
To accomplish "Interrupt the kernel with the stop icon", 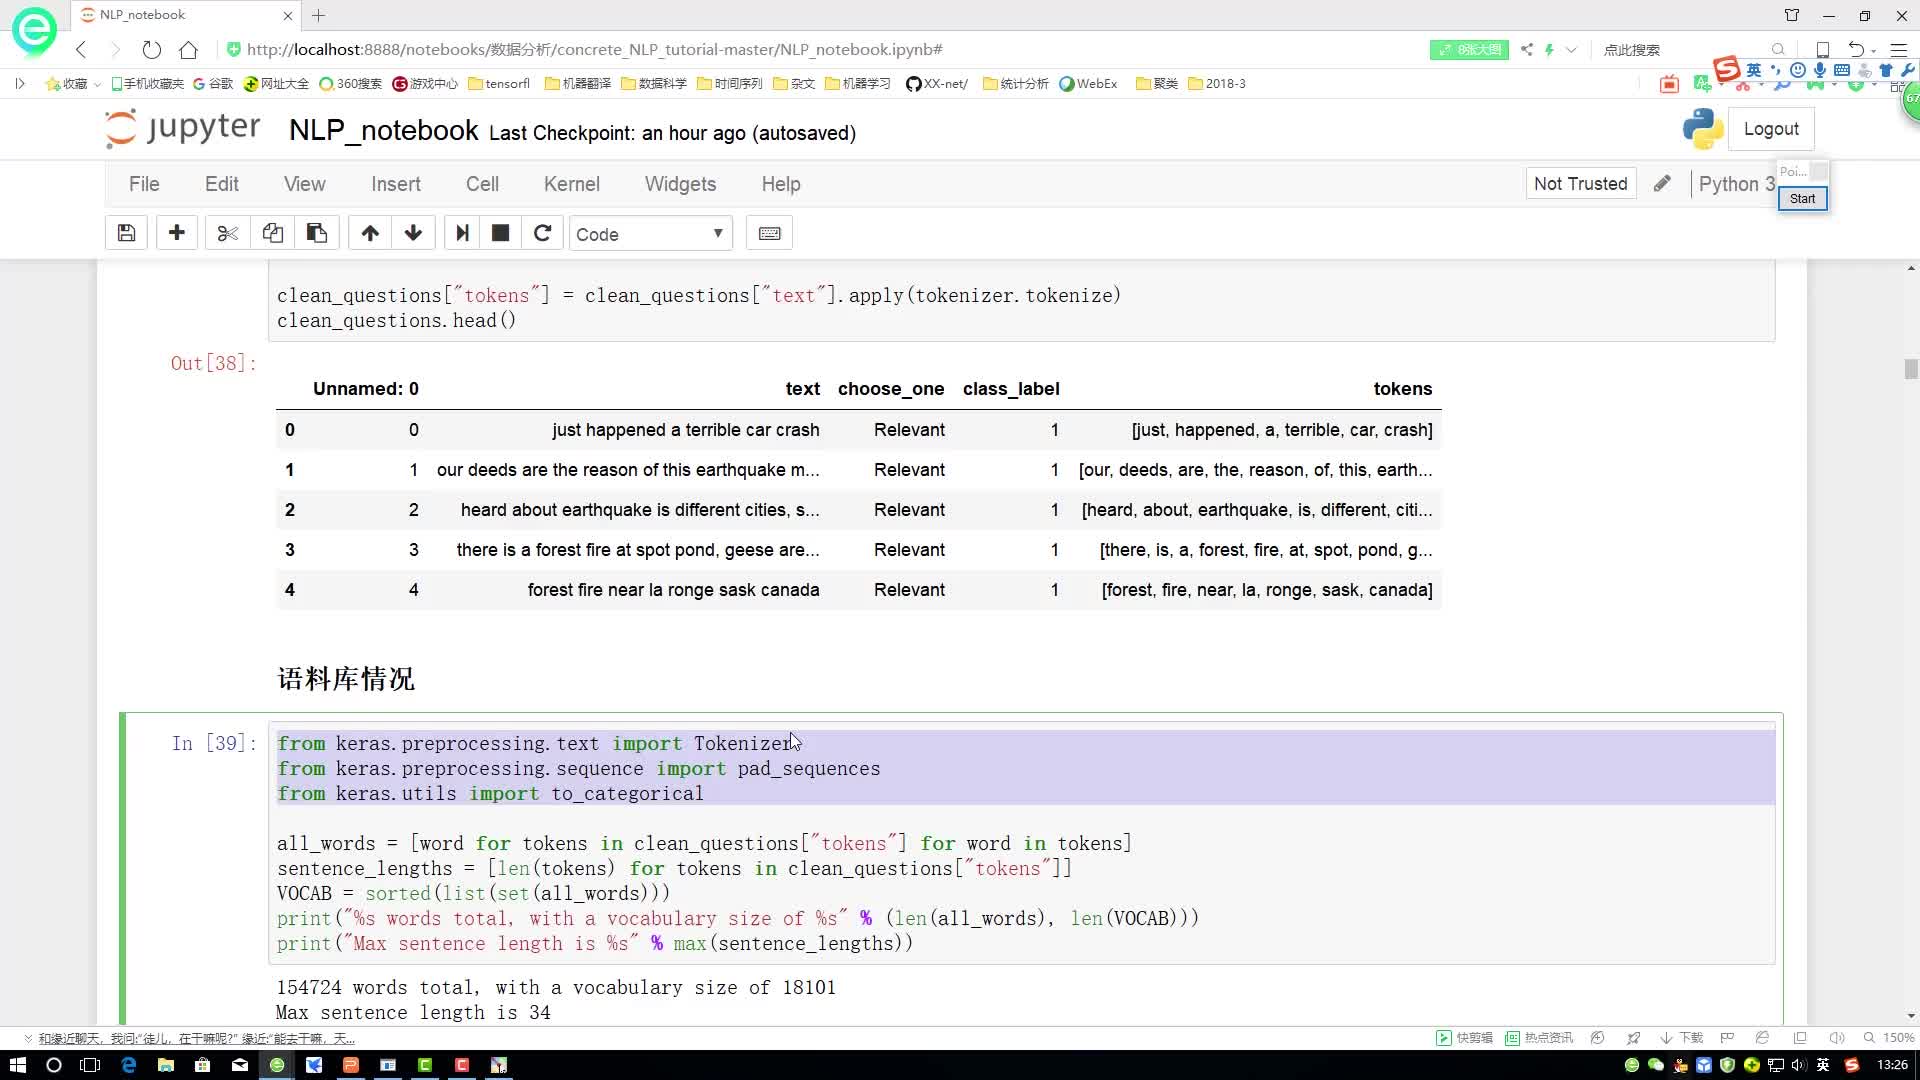I will (x=501, y=233).
